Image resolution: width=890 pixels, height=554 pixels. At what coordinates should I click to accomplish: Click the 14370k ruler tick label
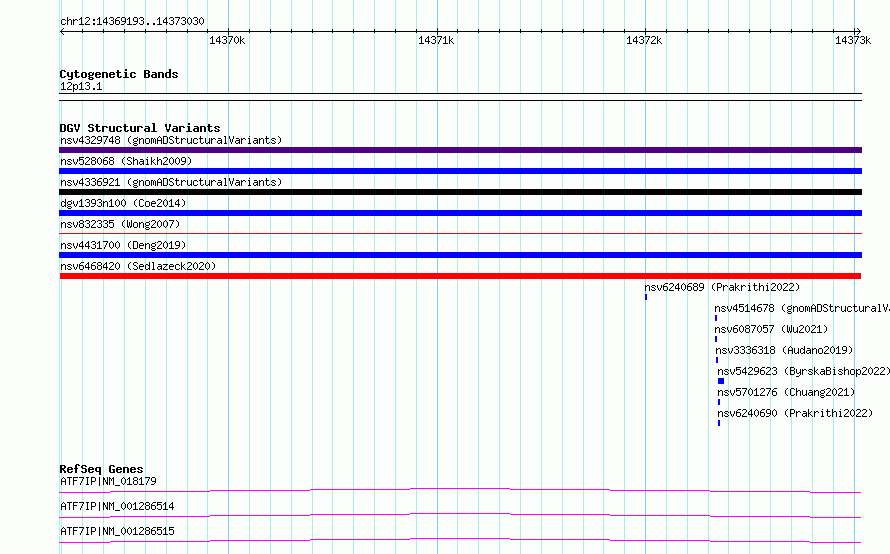click(x=227, y=40)
